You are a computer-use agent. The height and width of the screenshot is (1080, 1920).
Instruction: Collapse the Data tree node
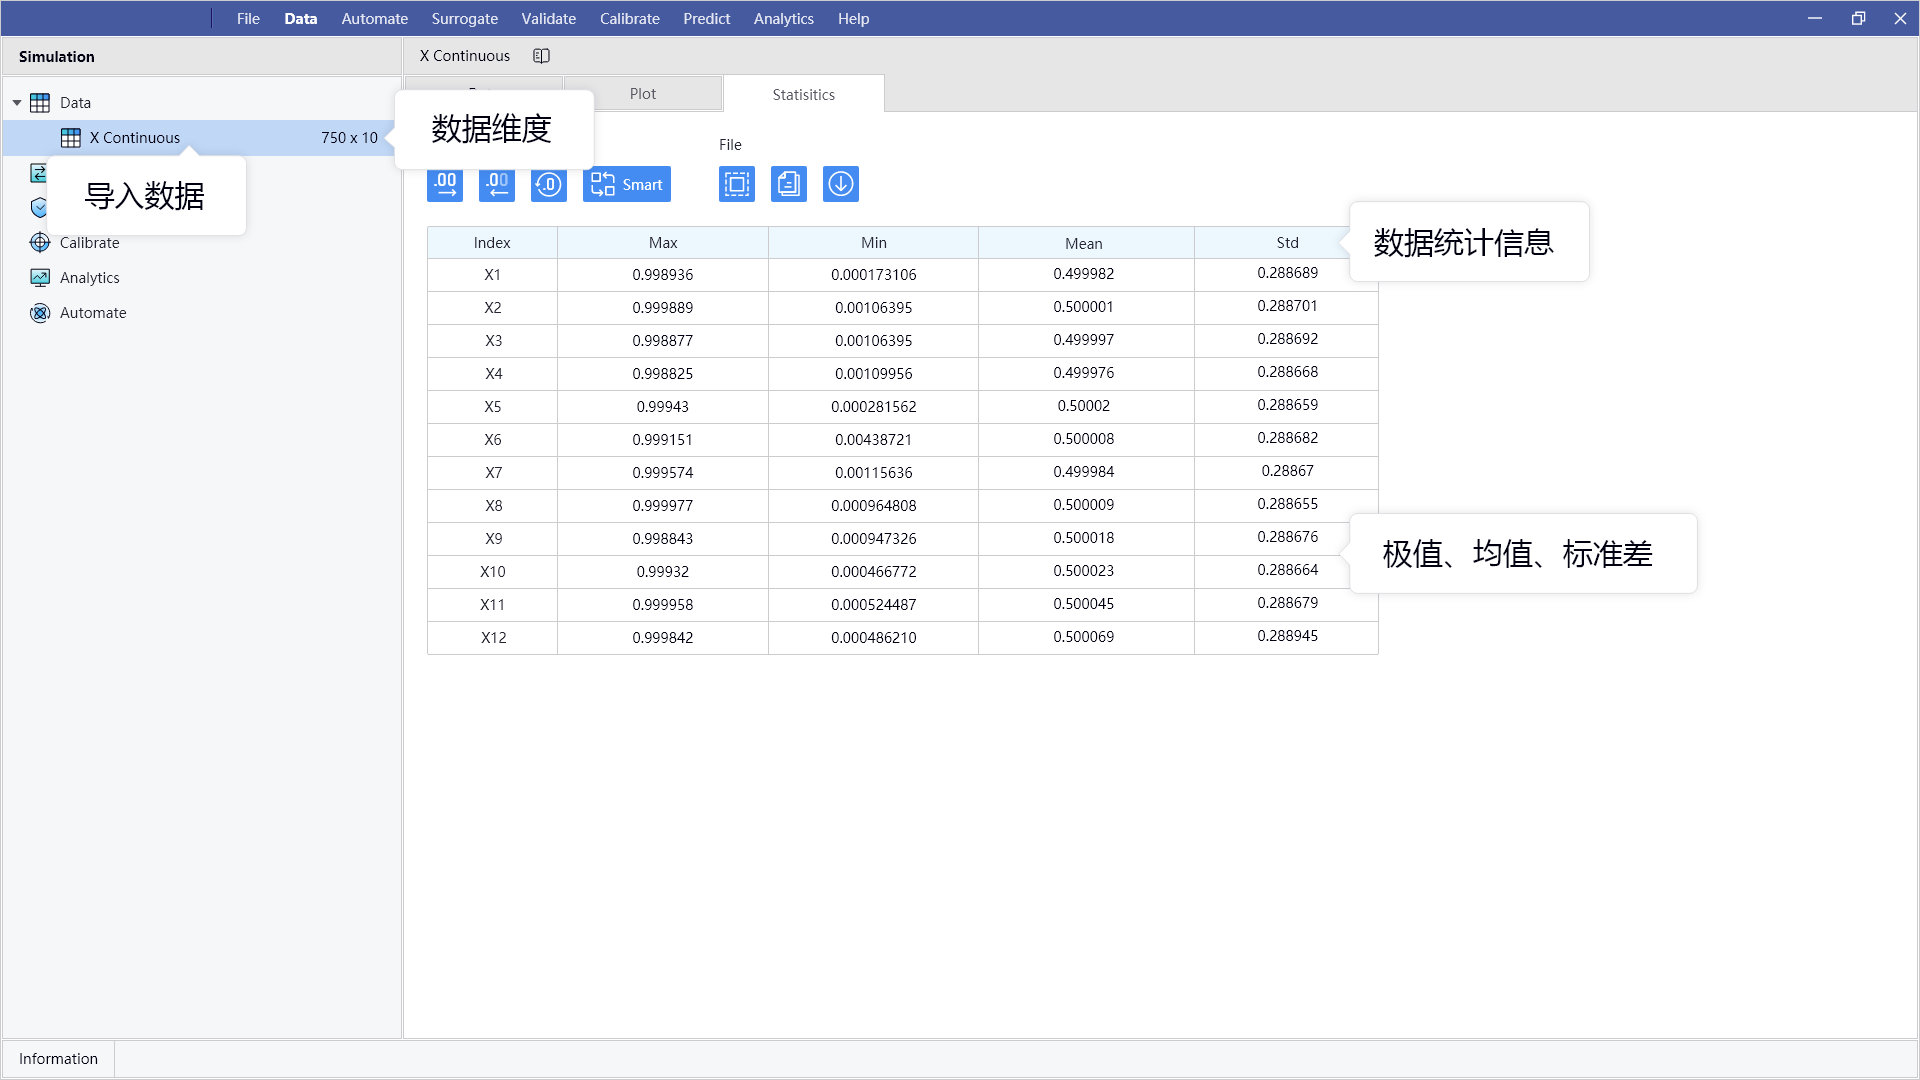17,103
